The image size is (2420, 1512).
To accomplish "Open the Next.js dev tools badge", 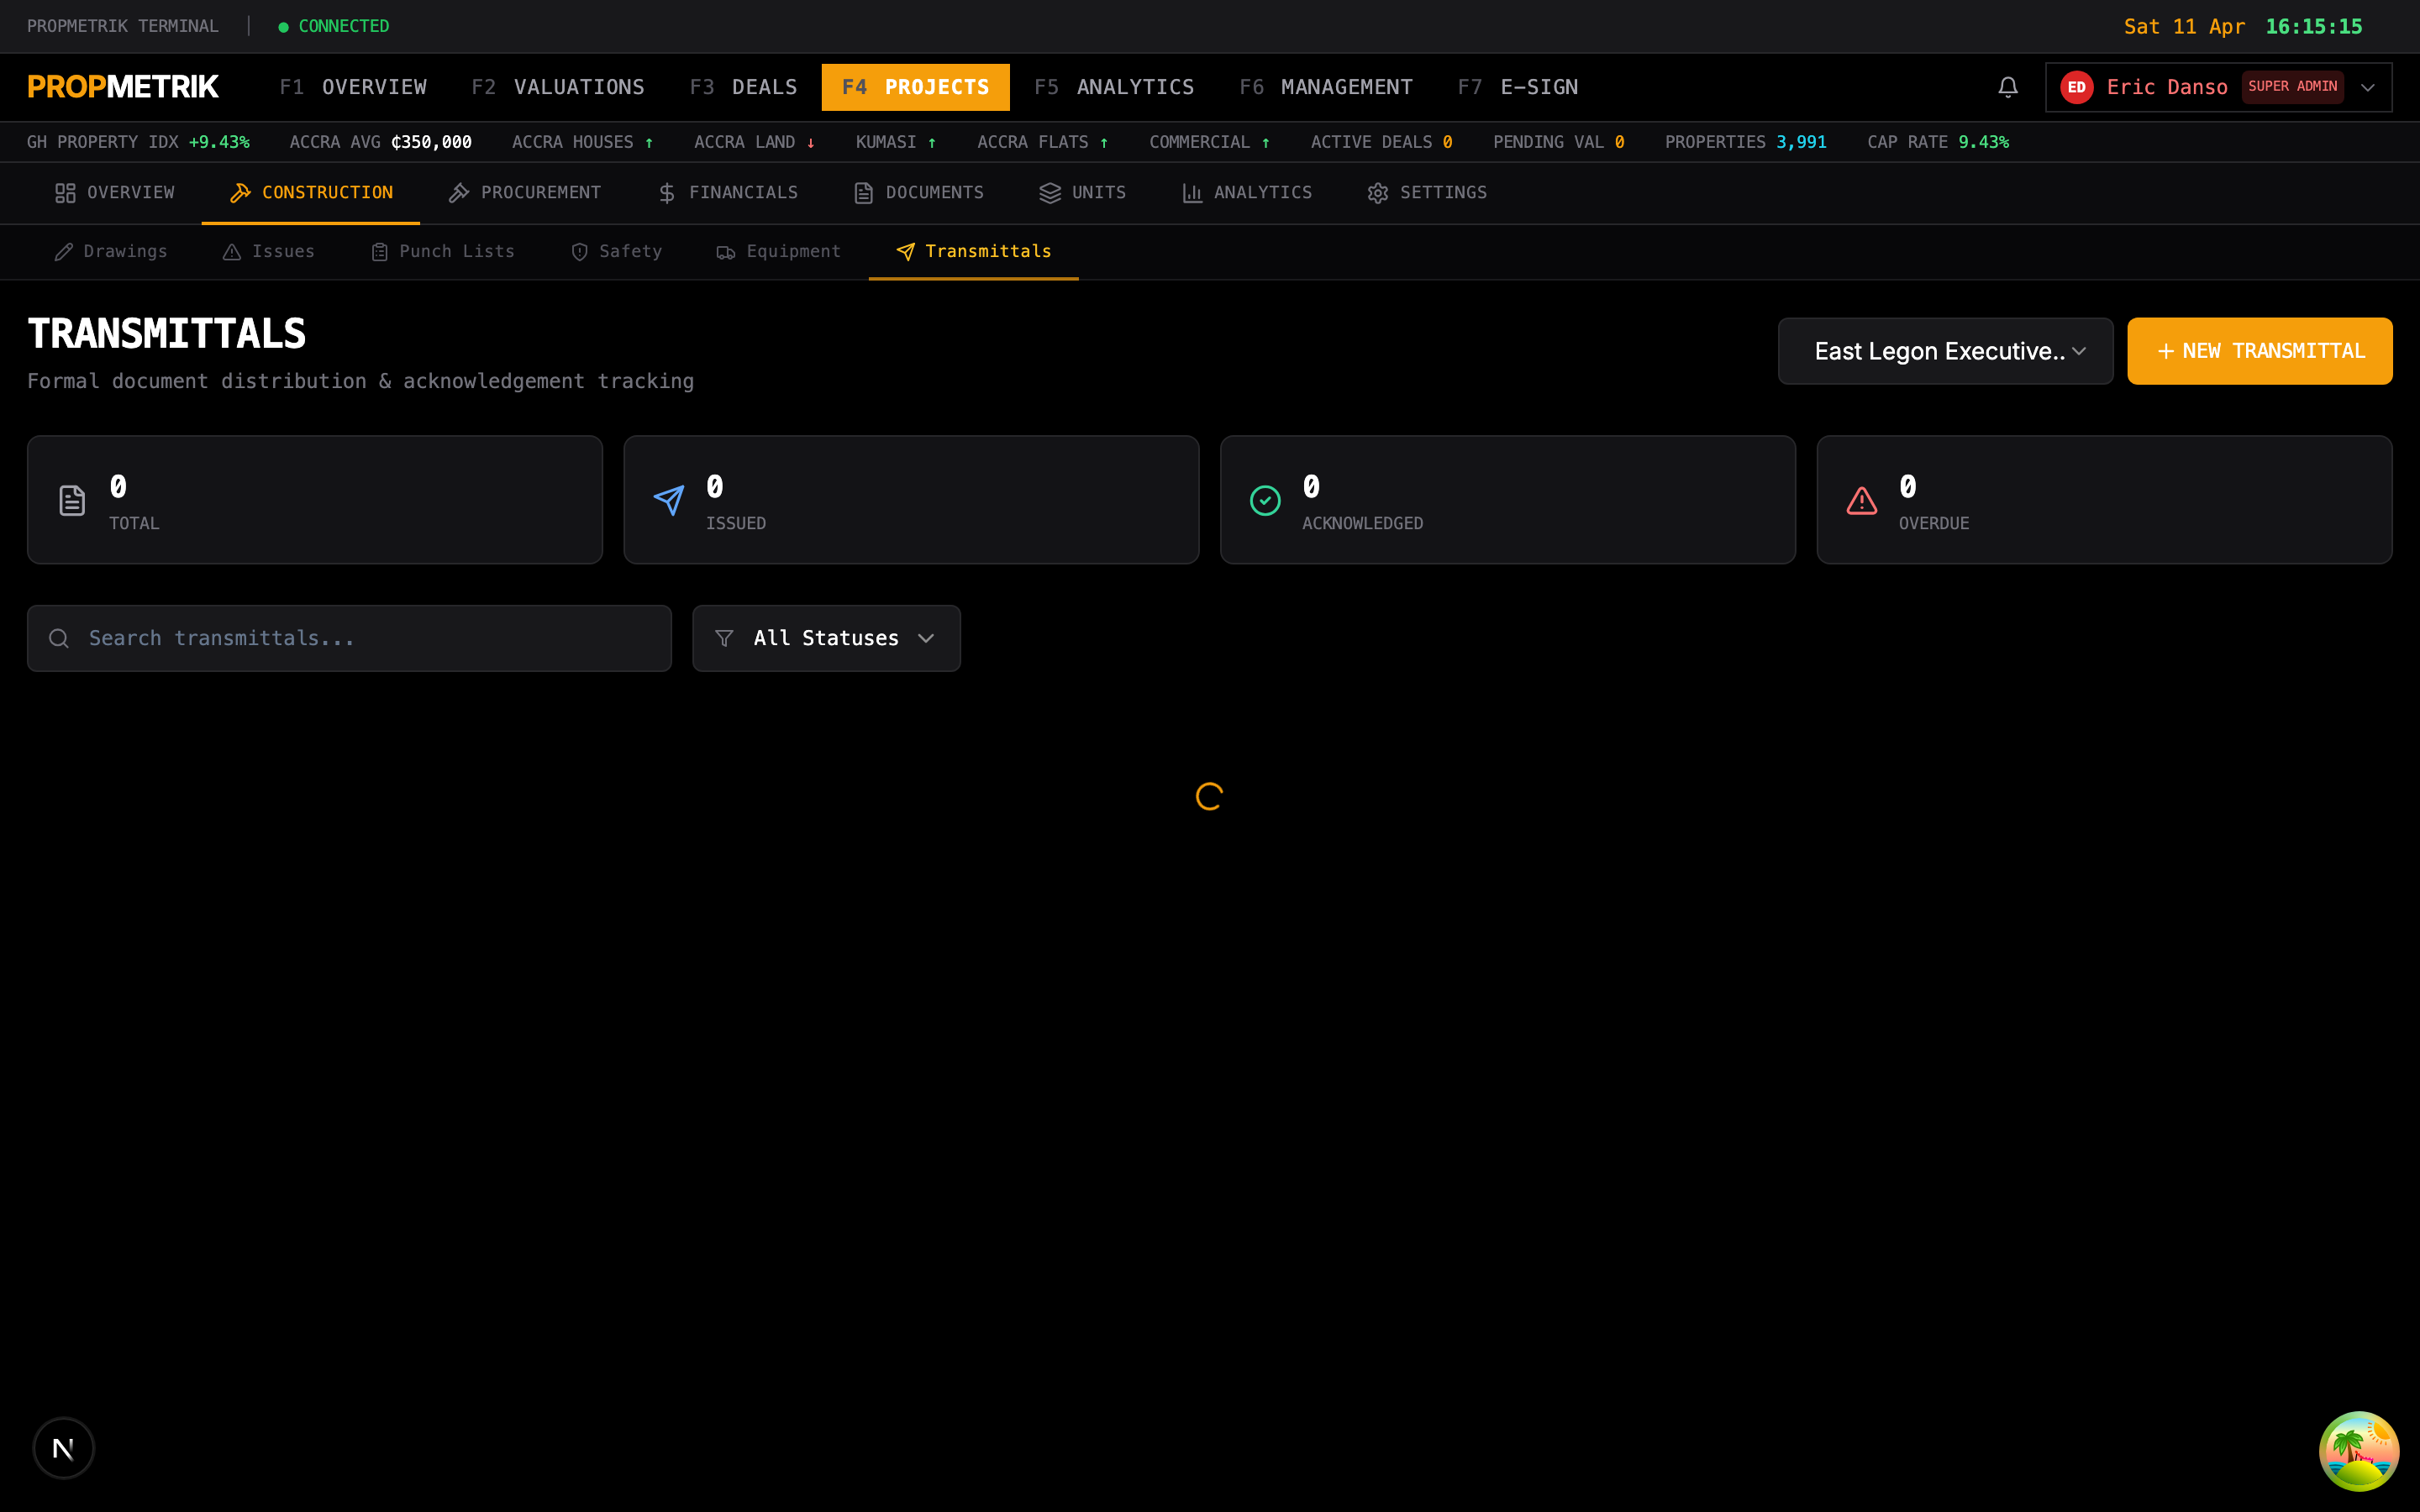I will (63, 1448).
